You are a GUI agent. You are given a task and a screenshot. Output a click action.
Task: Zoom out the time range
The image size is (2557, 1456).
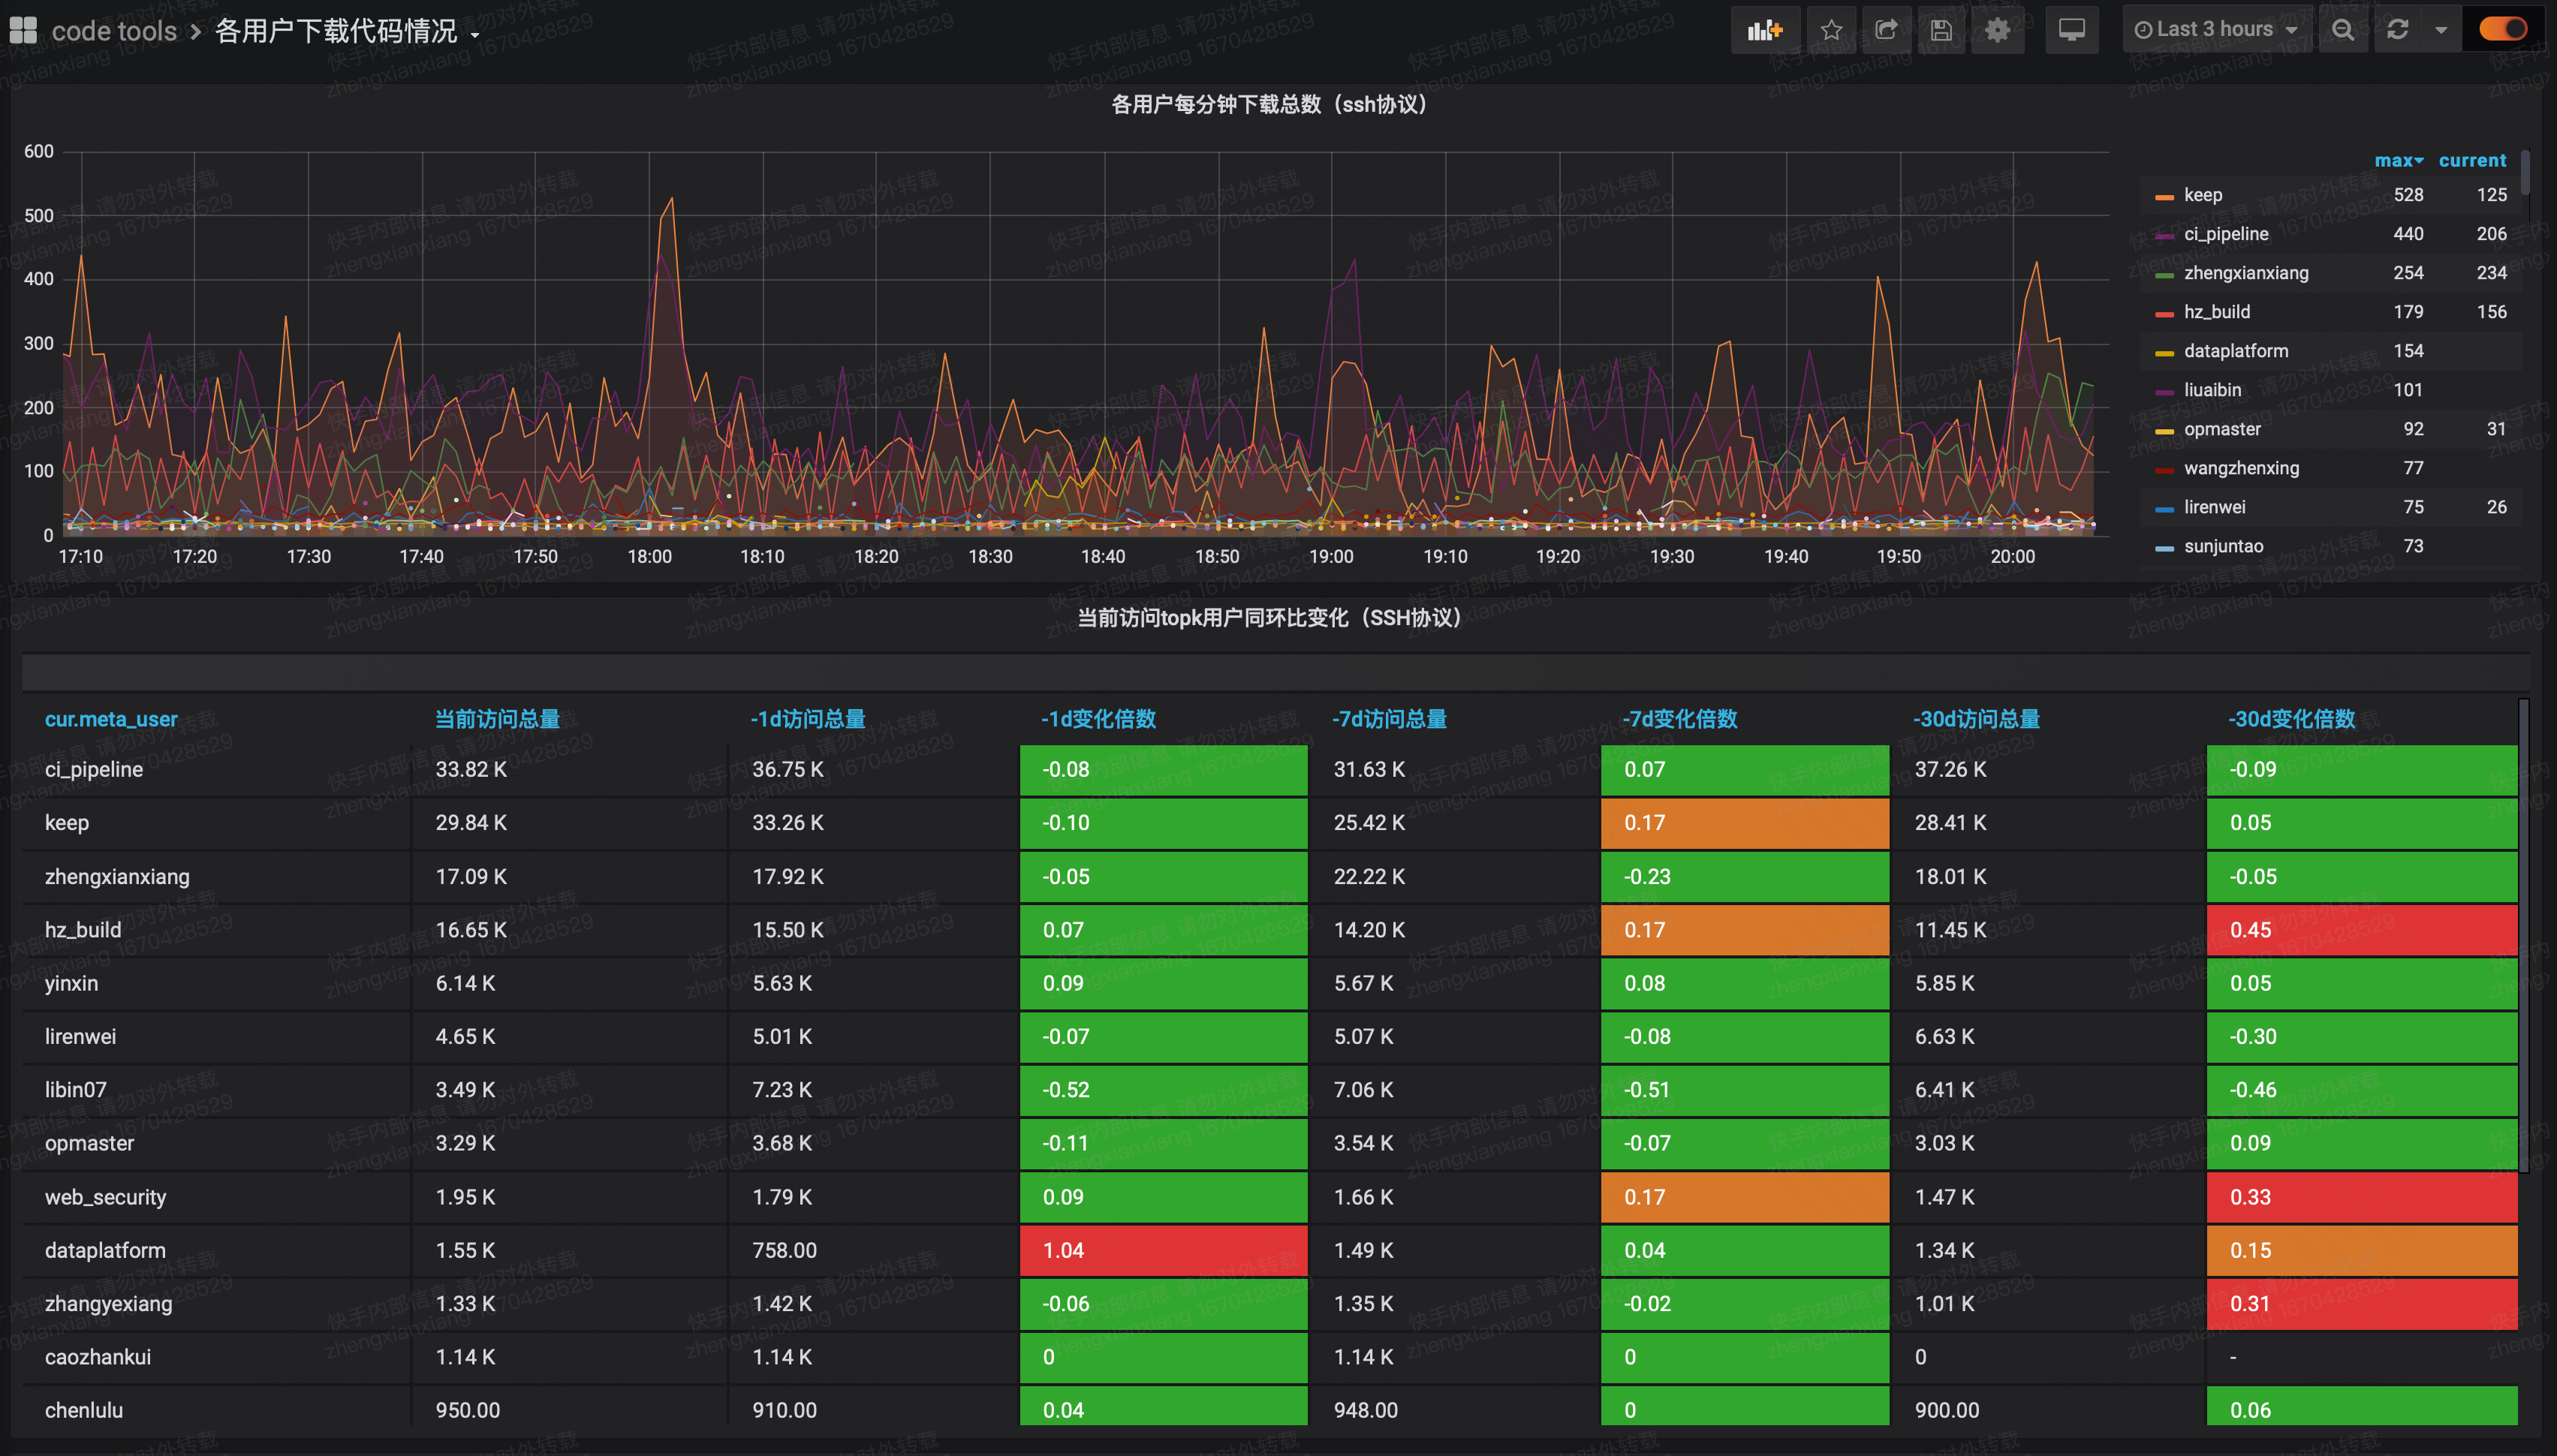point(2343,30)
